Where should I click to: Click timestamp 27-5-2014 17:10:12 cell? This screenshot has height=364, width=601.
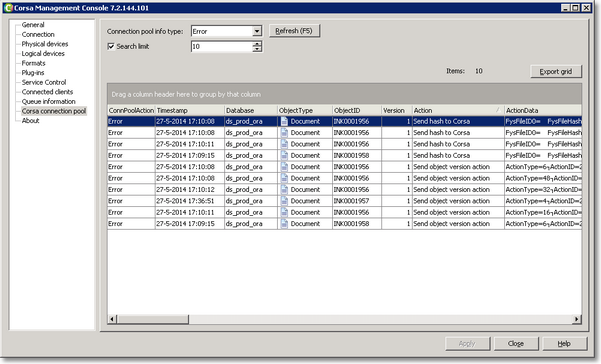pyautogui.click(x=190, y=189)
